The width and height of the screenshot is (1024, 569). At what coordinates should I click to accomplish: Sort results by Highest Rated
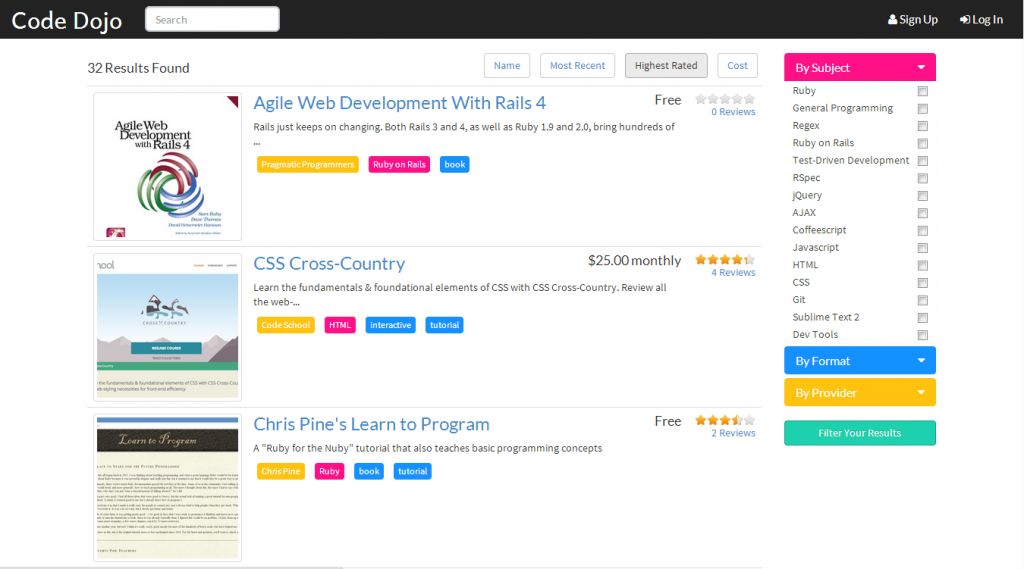[666, 65]
